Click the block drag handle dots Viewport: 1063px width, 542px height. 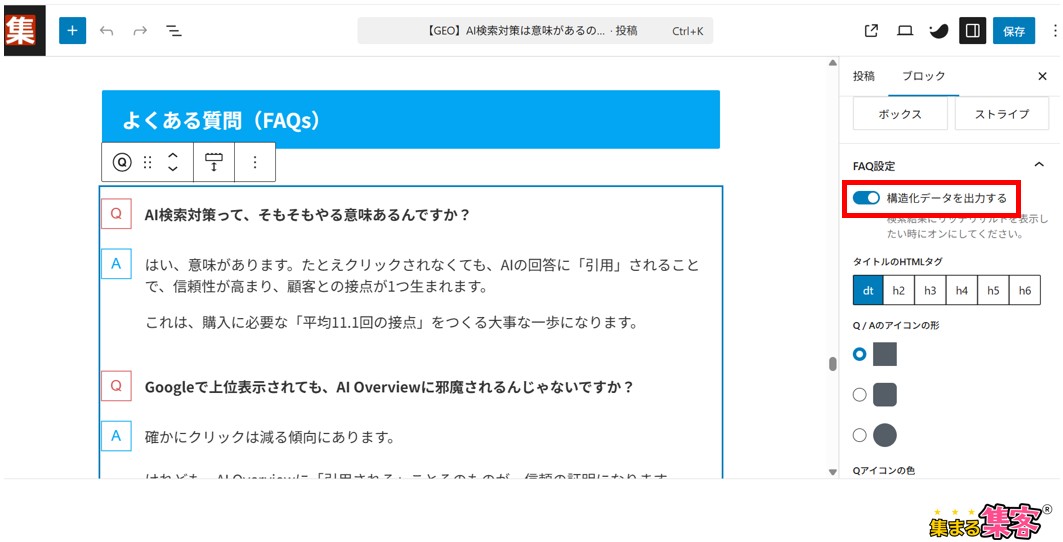pos(148,162)
